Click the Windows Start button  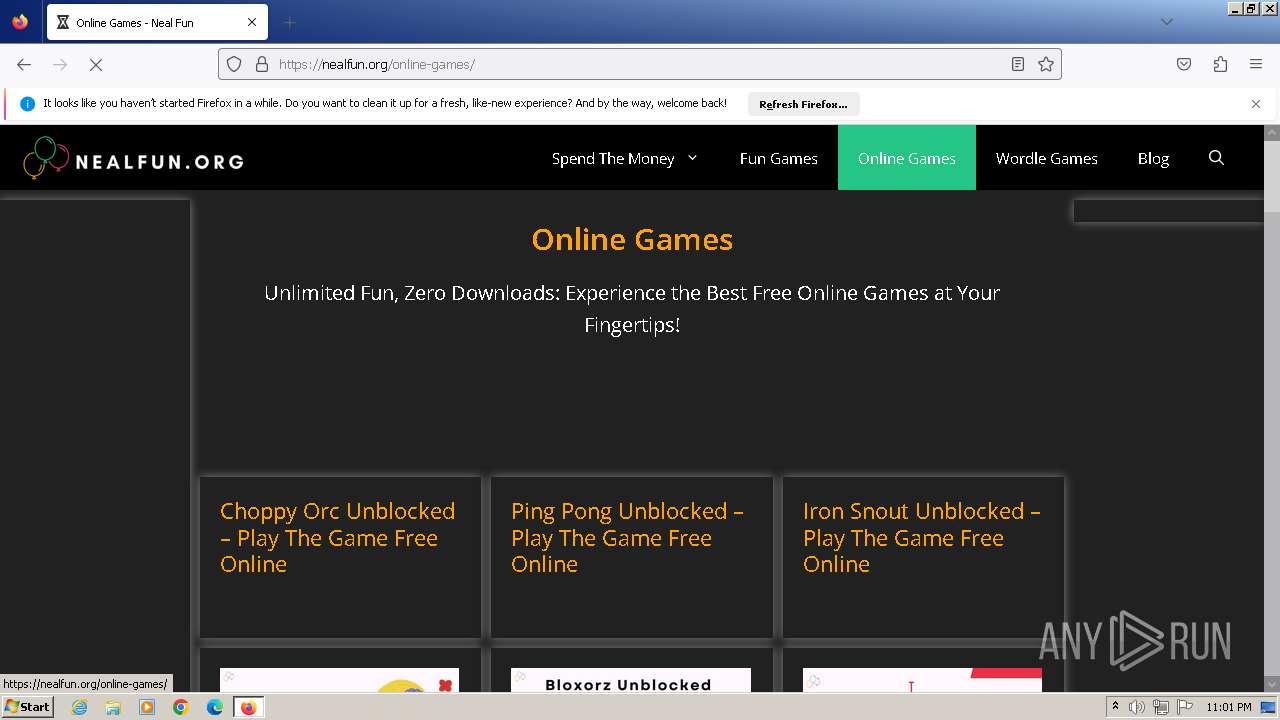(28, 707)
